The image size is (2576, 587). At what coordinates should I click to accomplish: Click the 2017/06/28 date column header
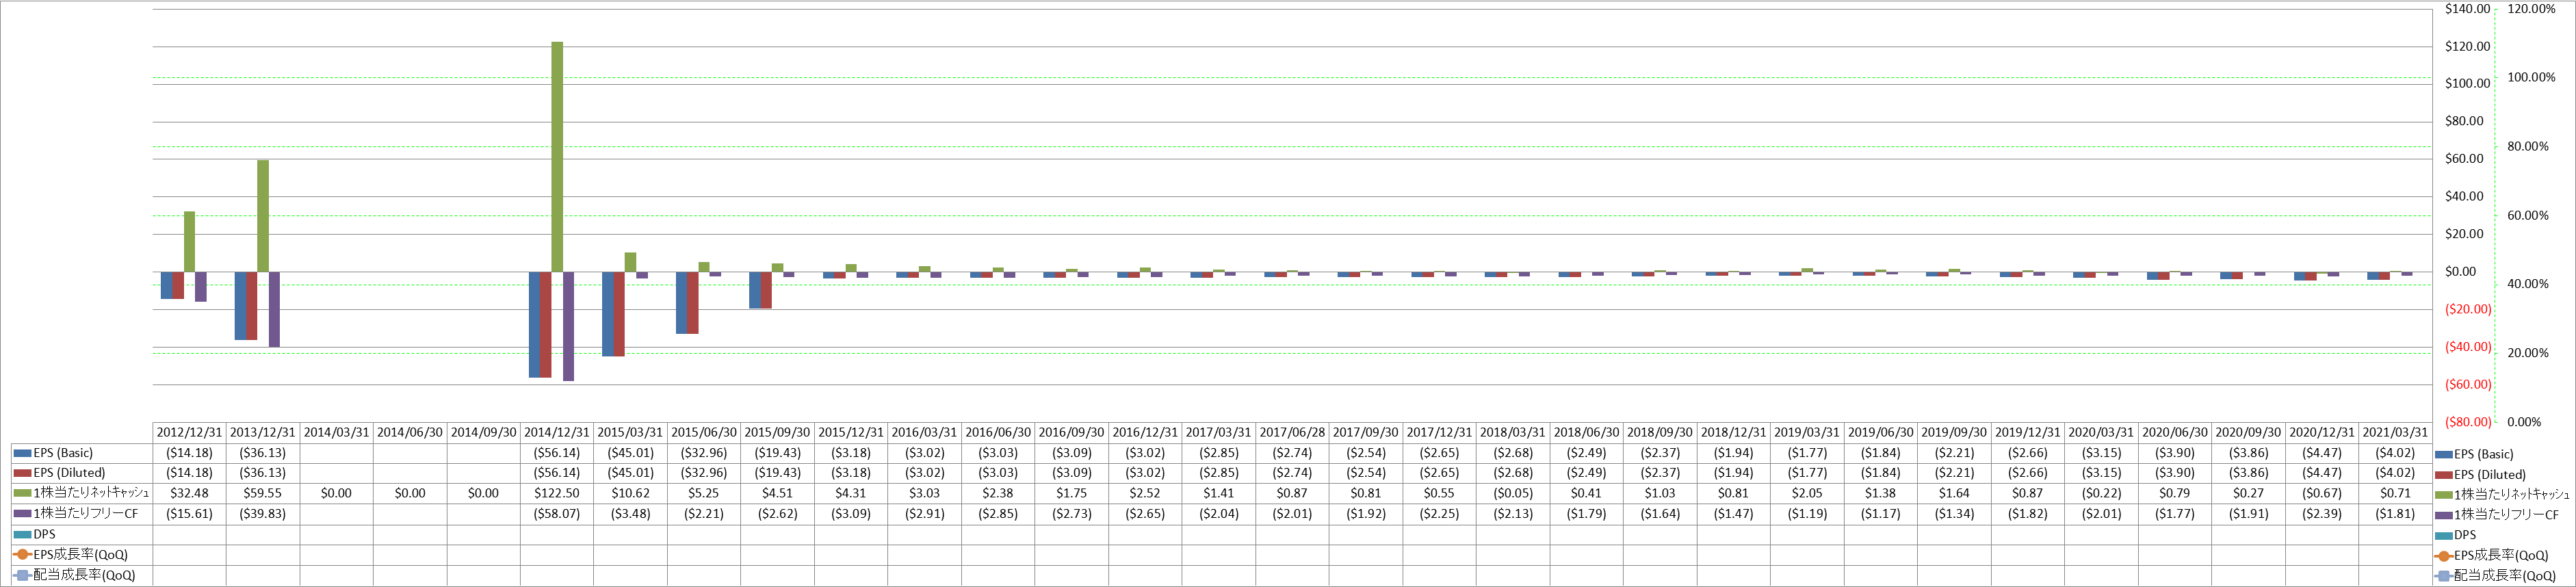[x=1292, y=433]
